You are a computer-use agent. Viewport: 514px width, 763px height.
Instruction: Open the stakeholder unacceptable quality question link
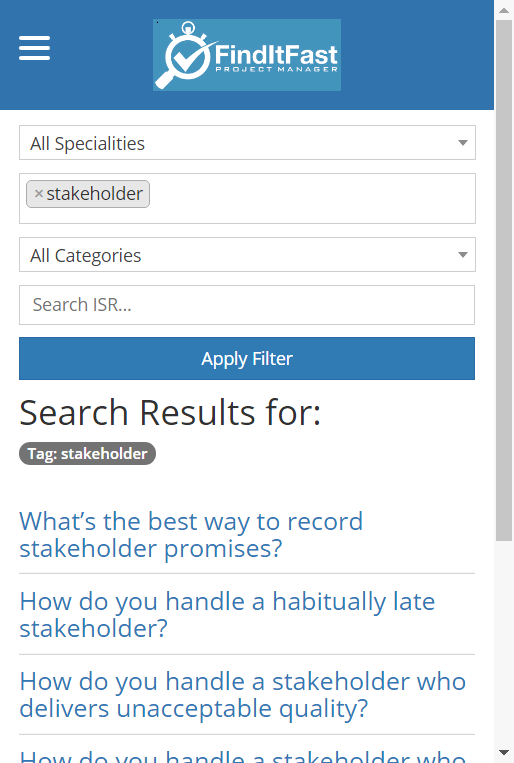[x=242, y=695]
